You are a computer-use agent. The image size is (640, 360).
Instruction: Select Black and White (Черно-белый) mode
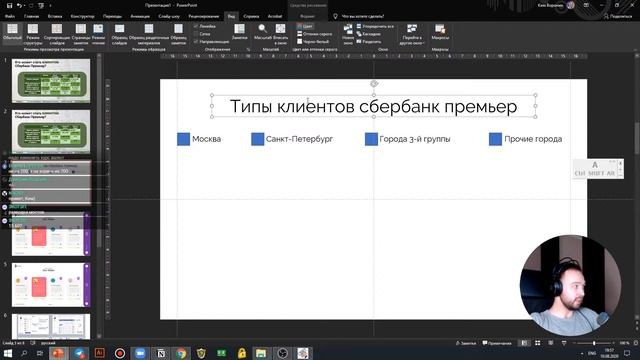tap(313, 42)
